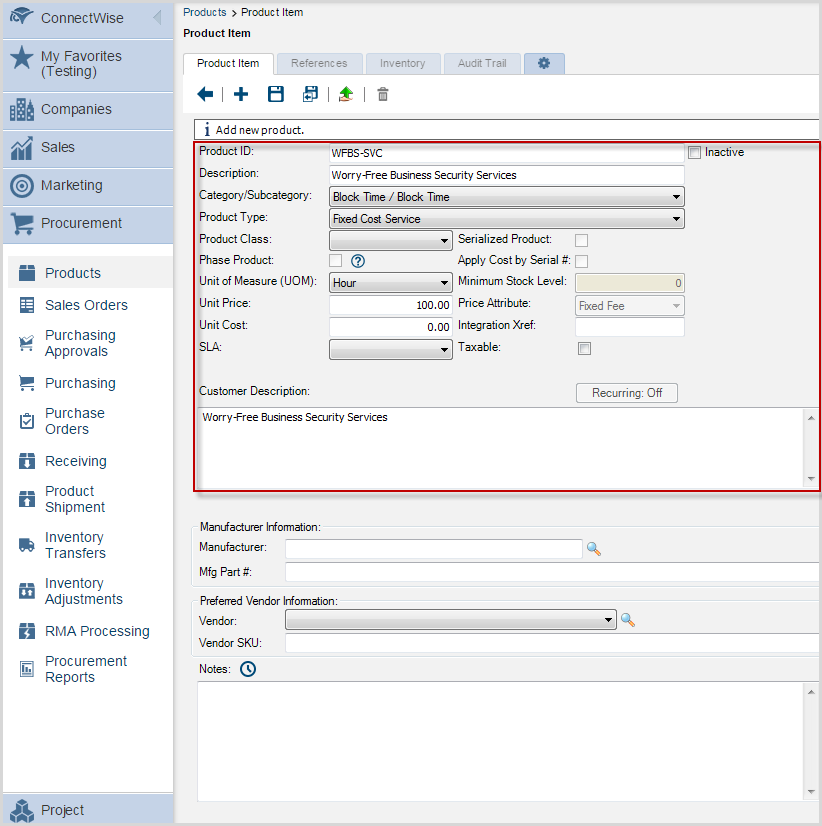Click the Save and Close toolbar icon
Image resolution: width=822 pixels, height=826 pixels.
310,94
